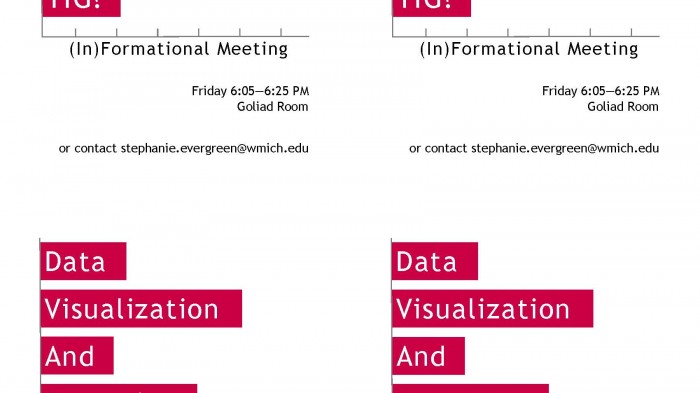Click the left axis ruler tick marks

click(x=175, y=32)
